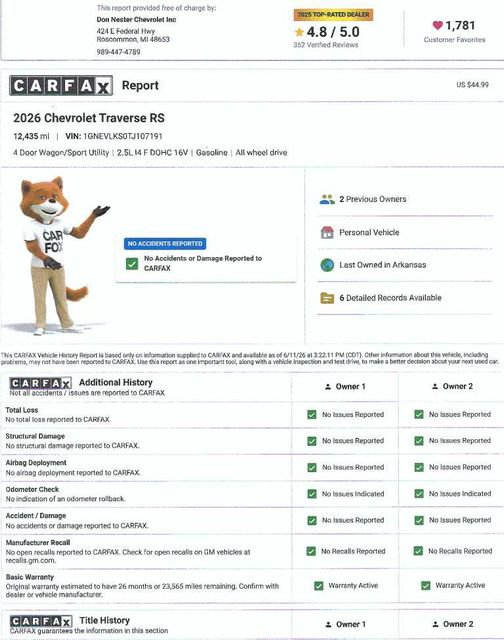Viewport: 504px width, 640px height.
Task: Click the green check for No Accidents Reported
Action: tap(132, 264)
